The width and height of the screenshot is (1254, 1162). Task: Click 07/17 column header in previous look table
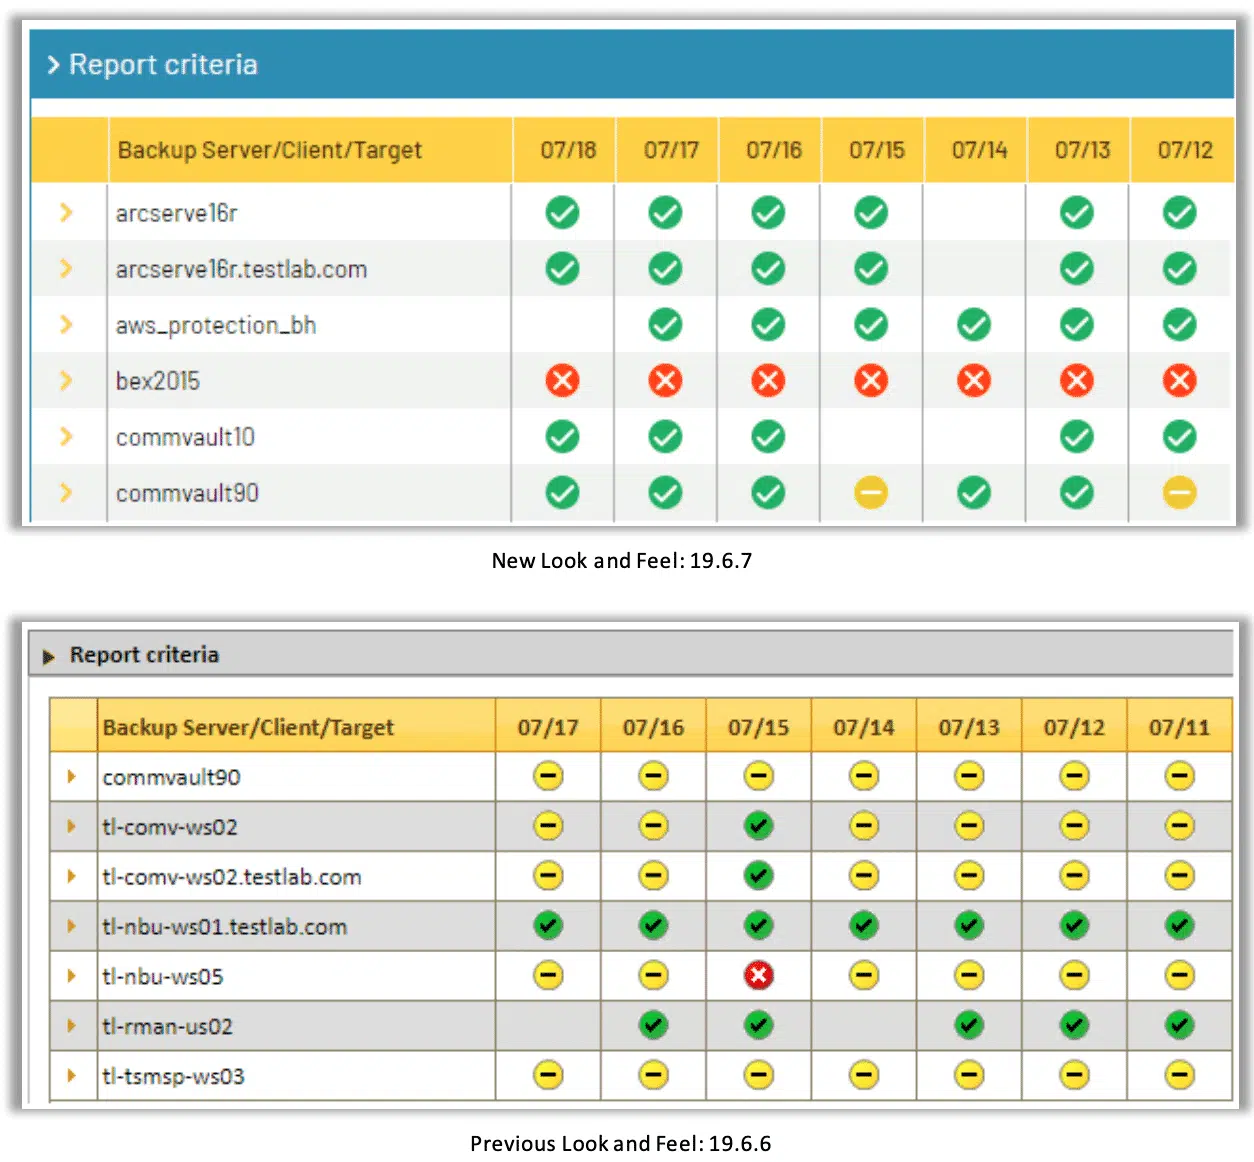pyautogui.click(x=548, y=727)
